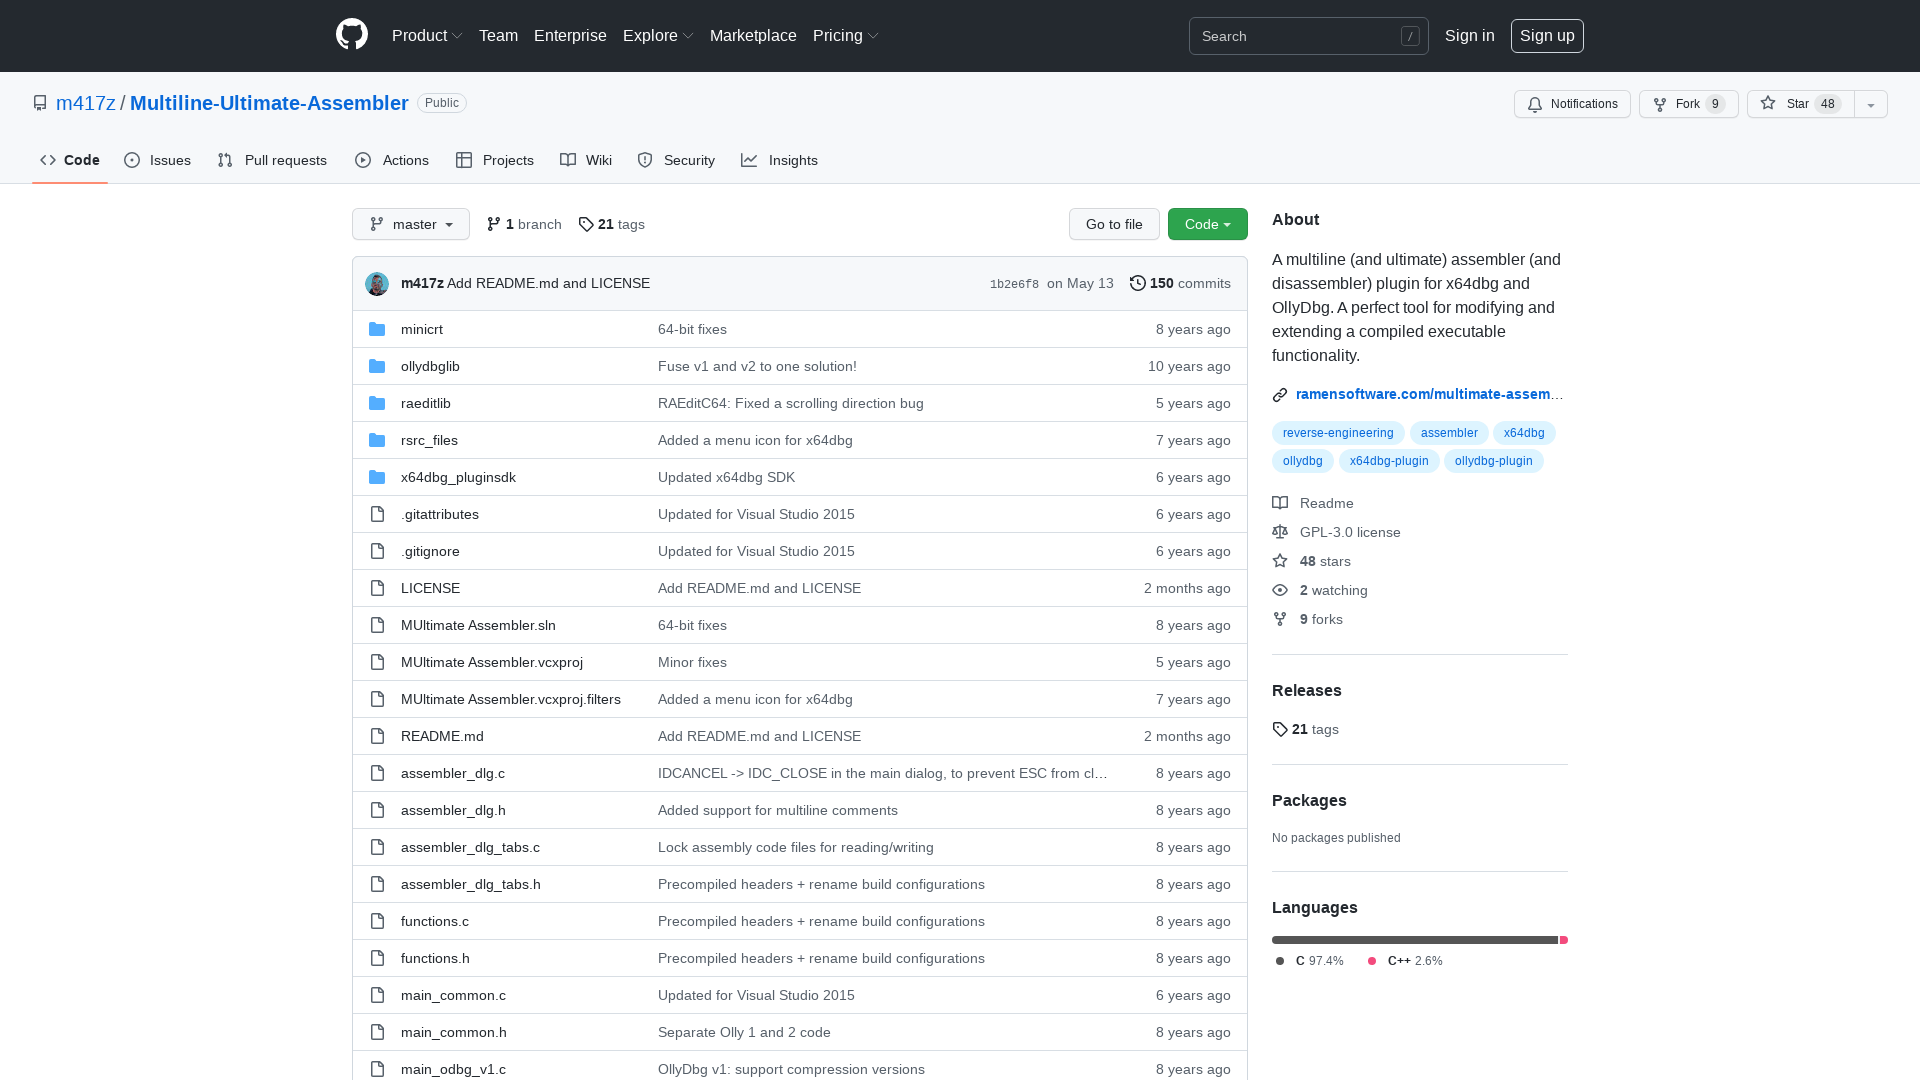Click the repository icon beside m417z
The width and height of the screenshot is (1920, 1080).
[40, 103]
